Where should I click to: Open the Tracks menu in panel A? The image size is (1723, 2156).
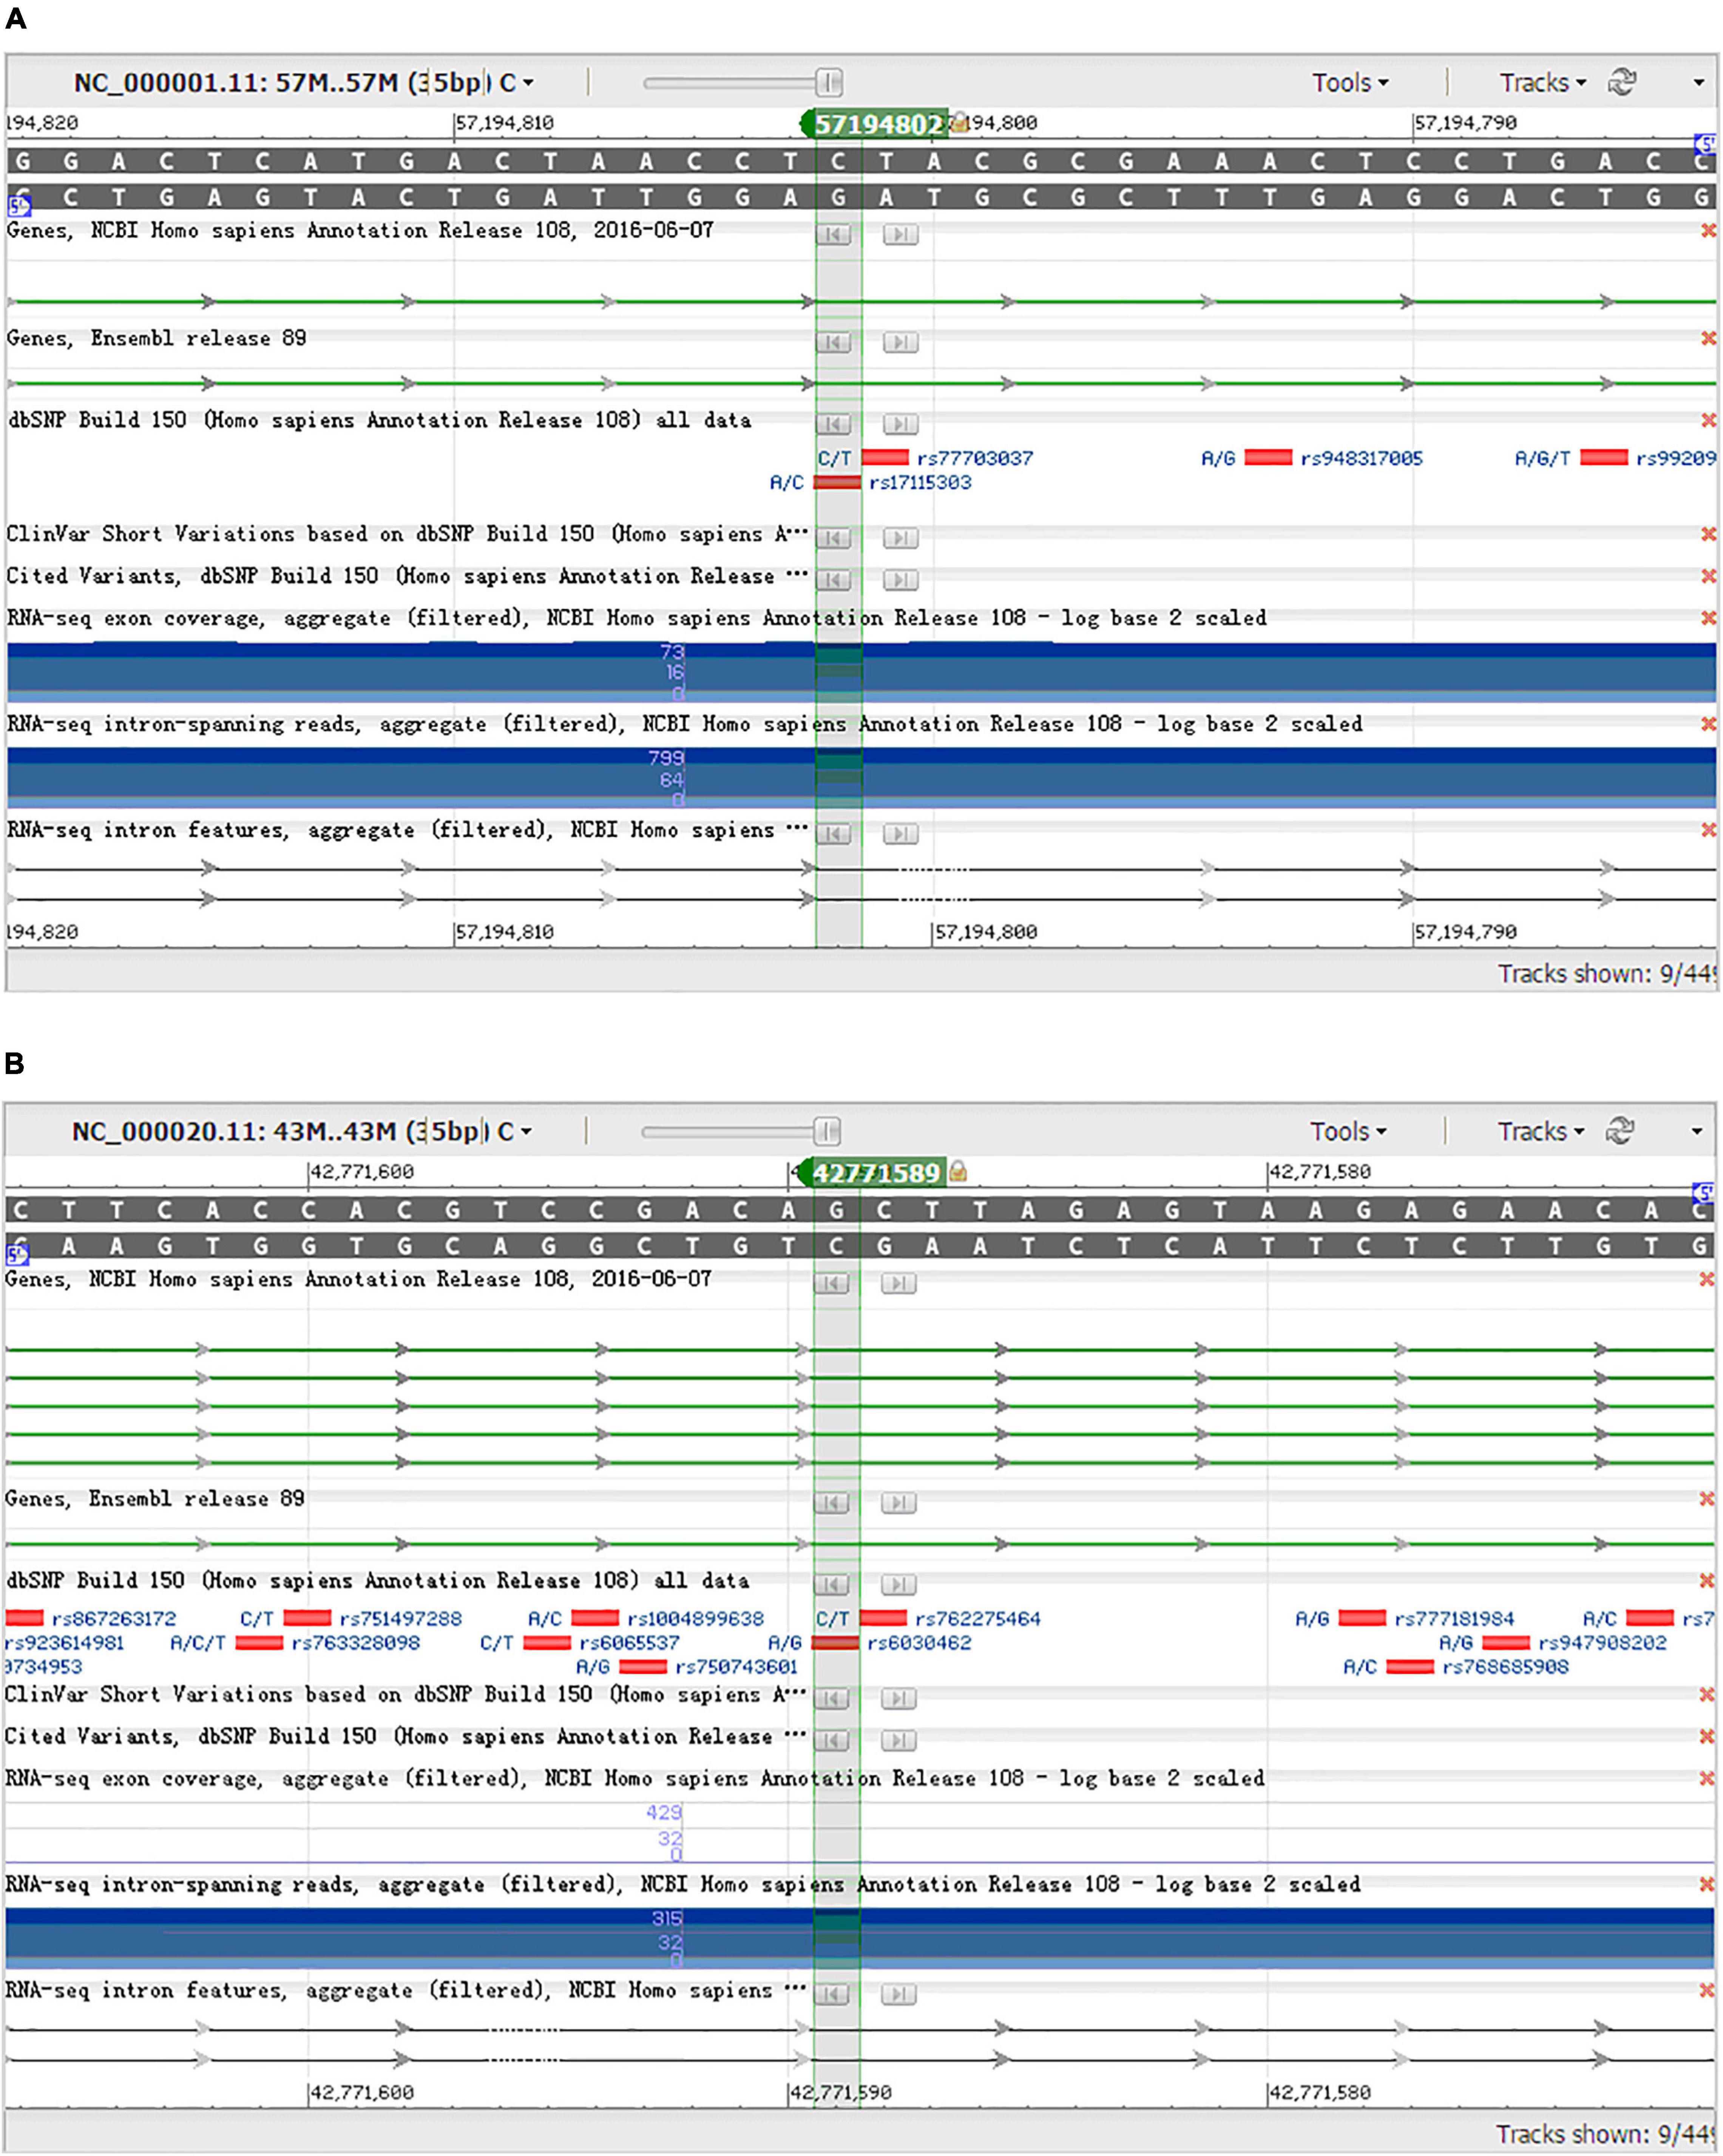[1542, 83]
